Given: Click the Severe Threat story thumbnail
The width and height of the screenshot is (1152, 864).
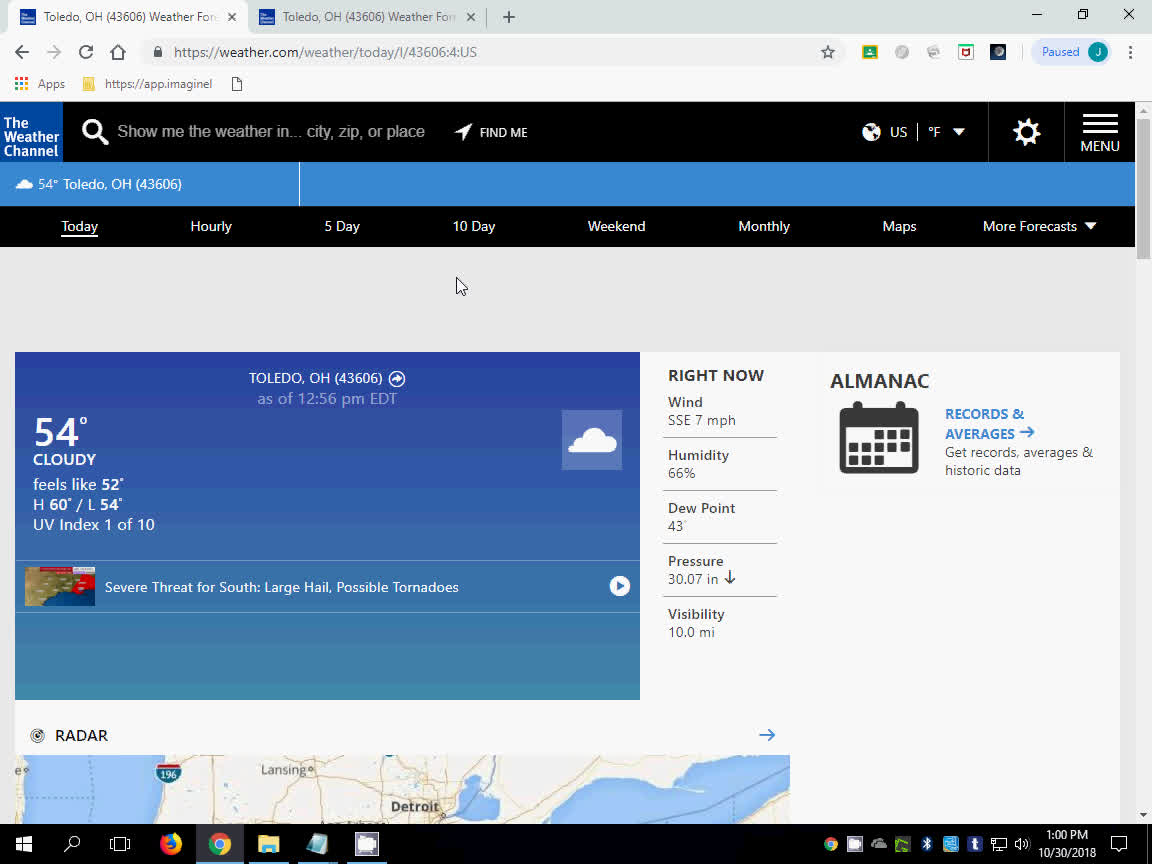Looking at the screenshot, I should (60, 587).
